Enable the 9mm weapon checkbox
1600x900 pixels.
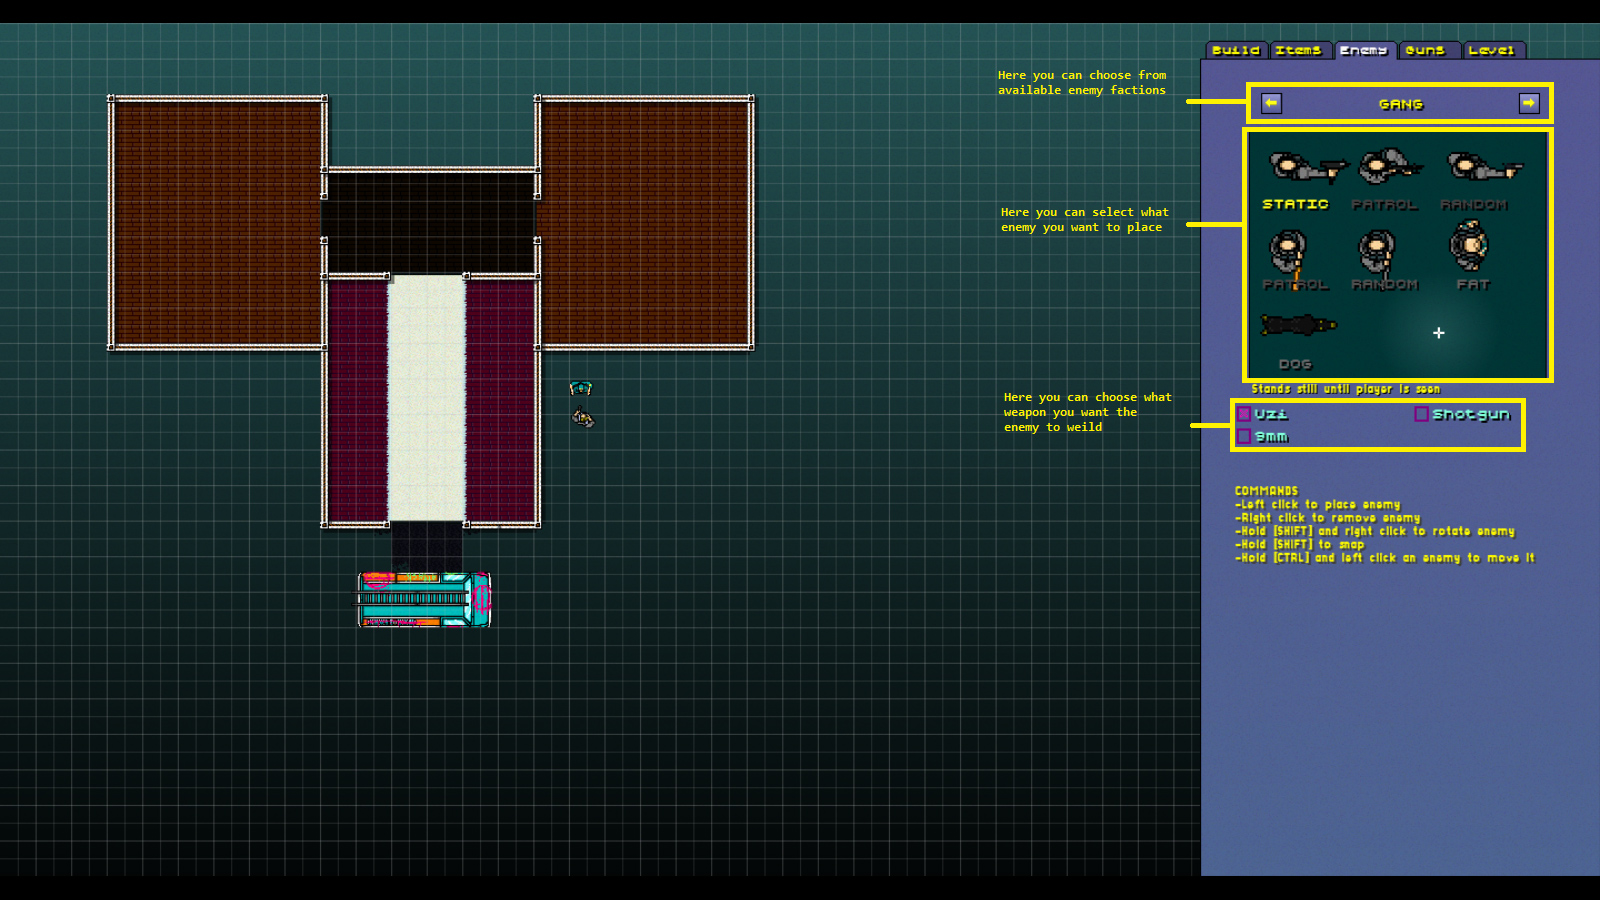point(1244,437)
